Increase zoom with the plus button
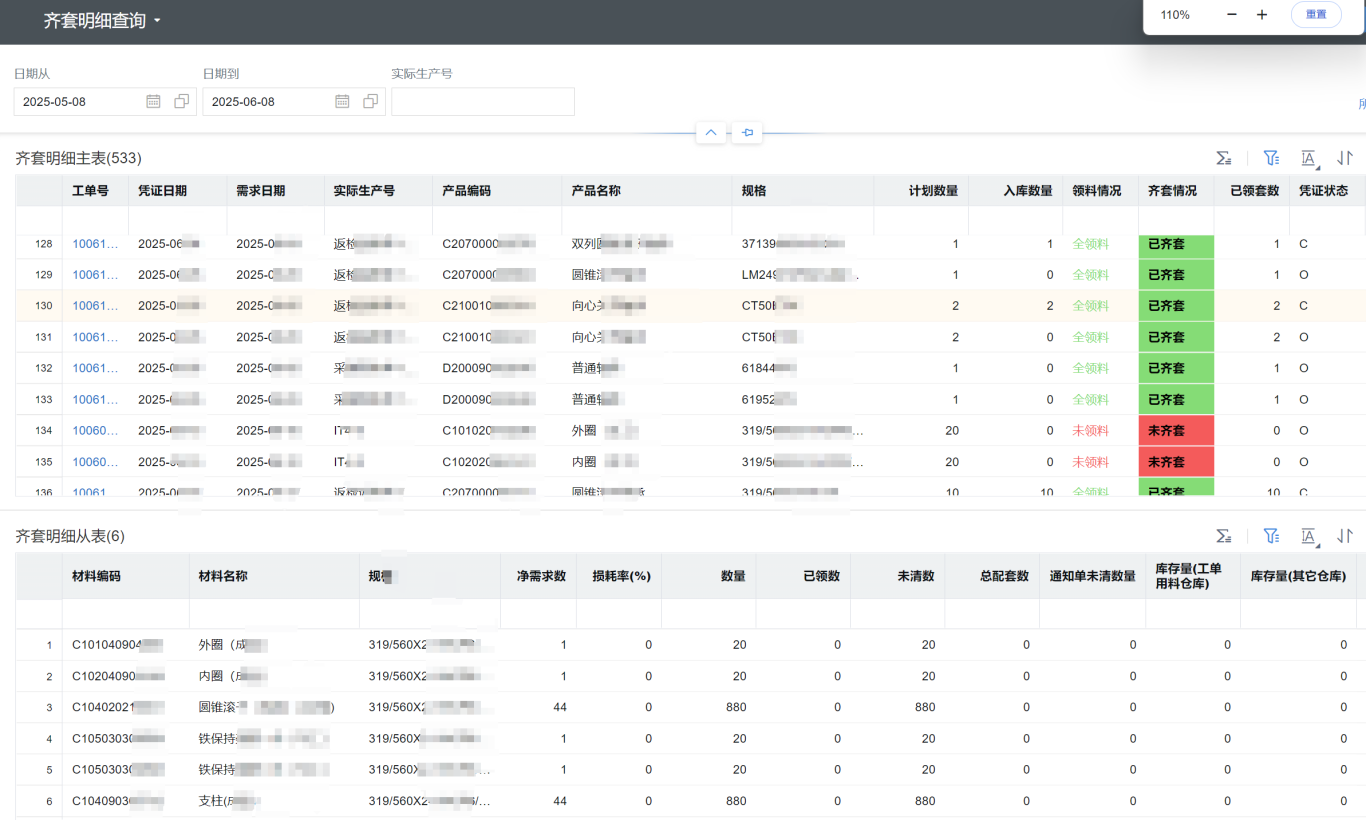 coord(1262,15)
